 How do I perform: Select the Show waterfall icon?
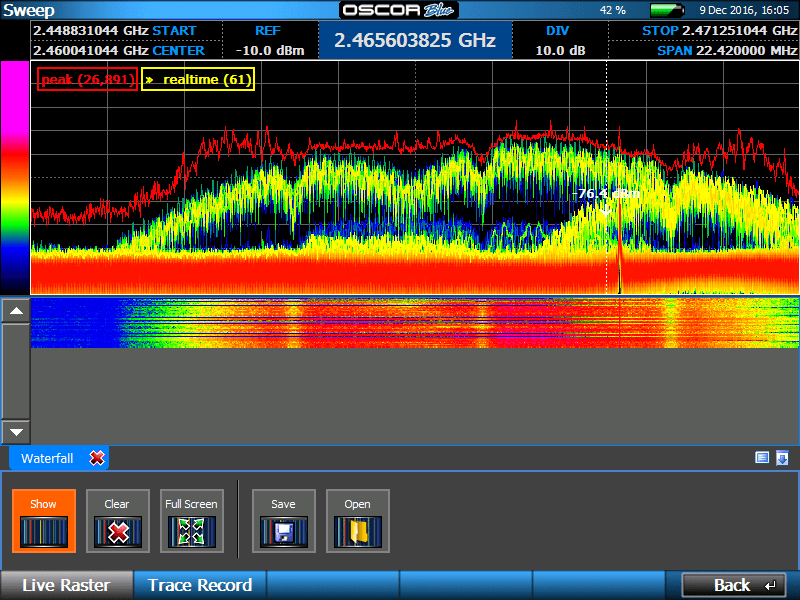43,520
